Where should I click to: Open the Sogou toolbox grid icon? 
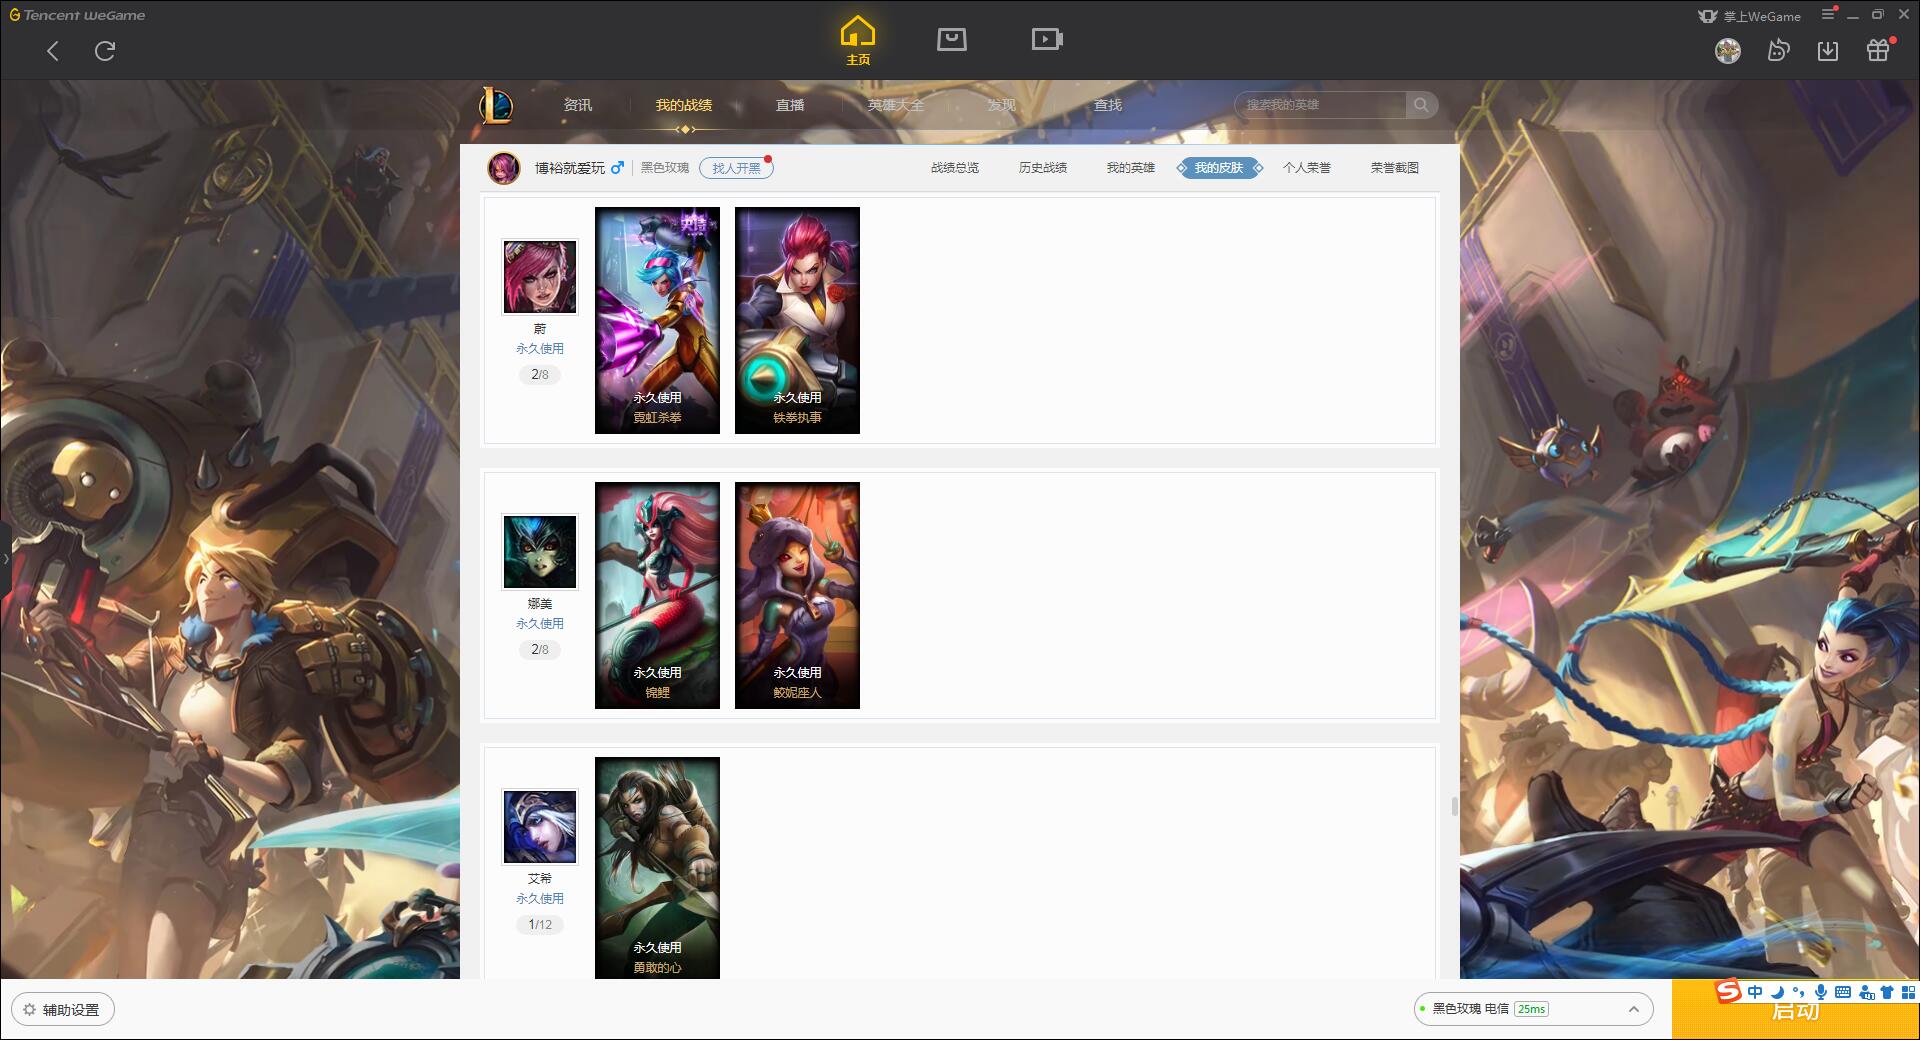click(x=1908, y=992)
